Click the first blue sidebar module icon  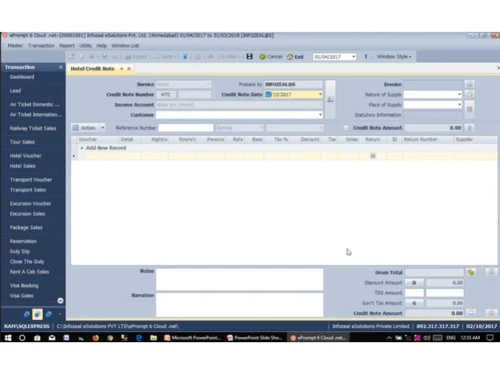pyautogui.click(x=26, y=314)
